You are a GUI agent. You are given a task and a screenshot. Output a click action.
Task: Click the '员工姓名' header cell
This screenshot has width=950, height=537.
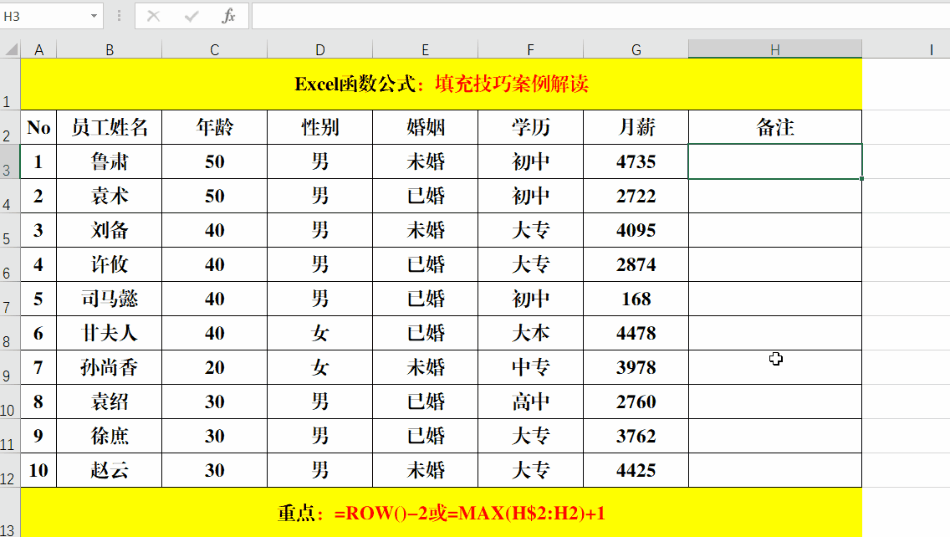109,127
